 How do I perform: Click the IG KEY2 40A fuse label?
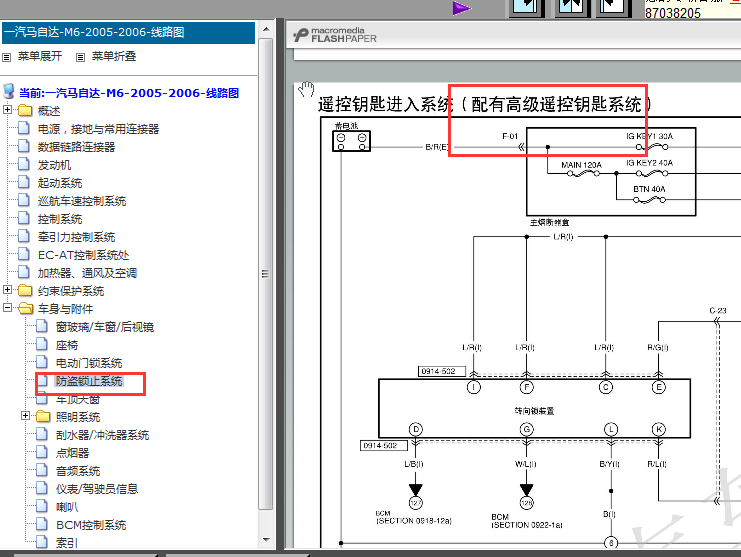(x=650, y=163)
